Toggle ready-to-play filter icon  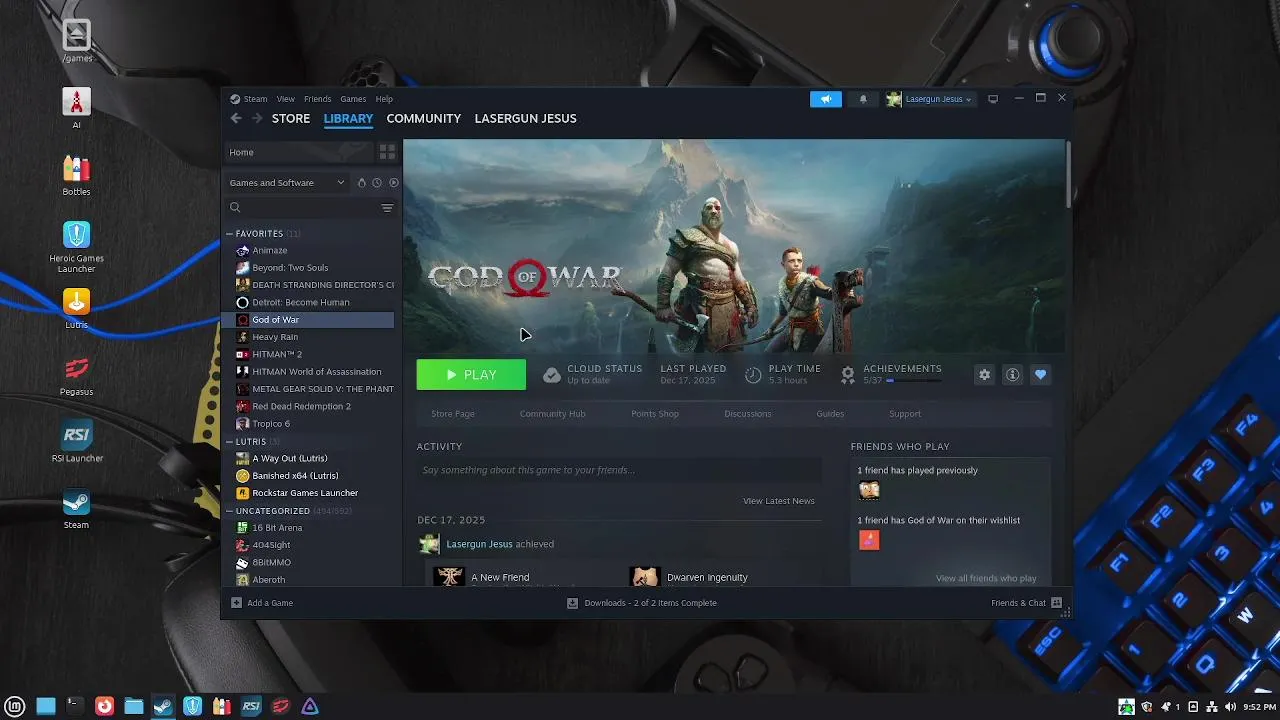pos(393,183)
